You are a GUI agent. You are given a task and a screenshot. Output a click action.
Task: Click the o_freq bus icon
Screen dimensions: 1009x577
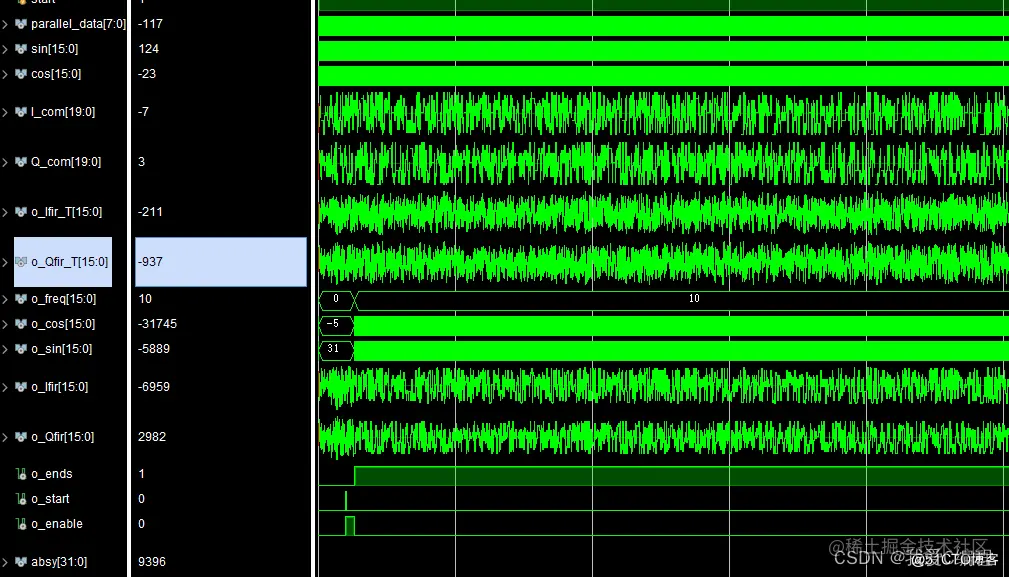coord(21,299)
